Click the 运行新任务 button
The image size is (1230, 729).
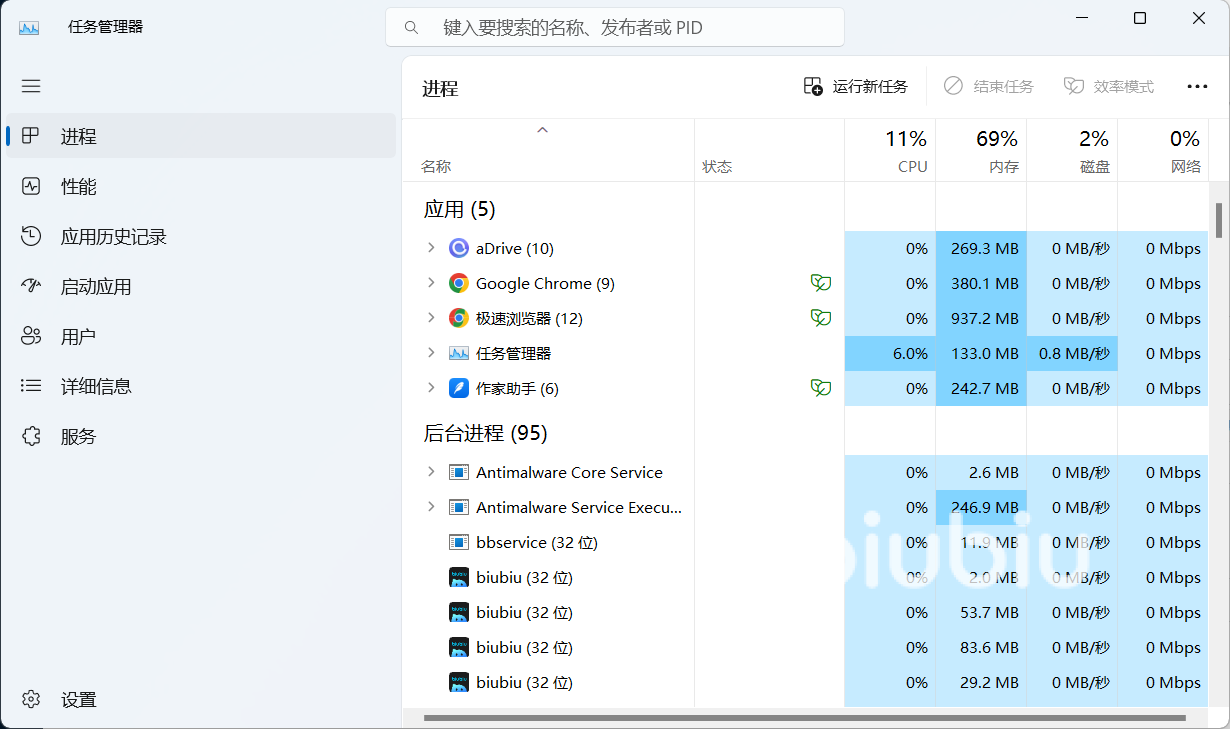856,87
